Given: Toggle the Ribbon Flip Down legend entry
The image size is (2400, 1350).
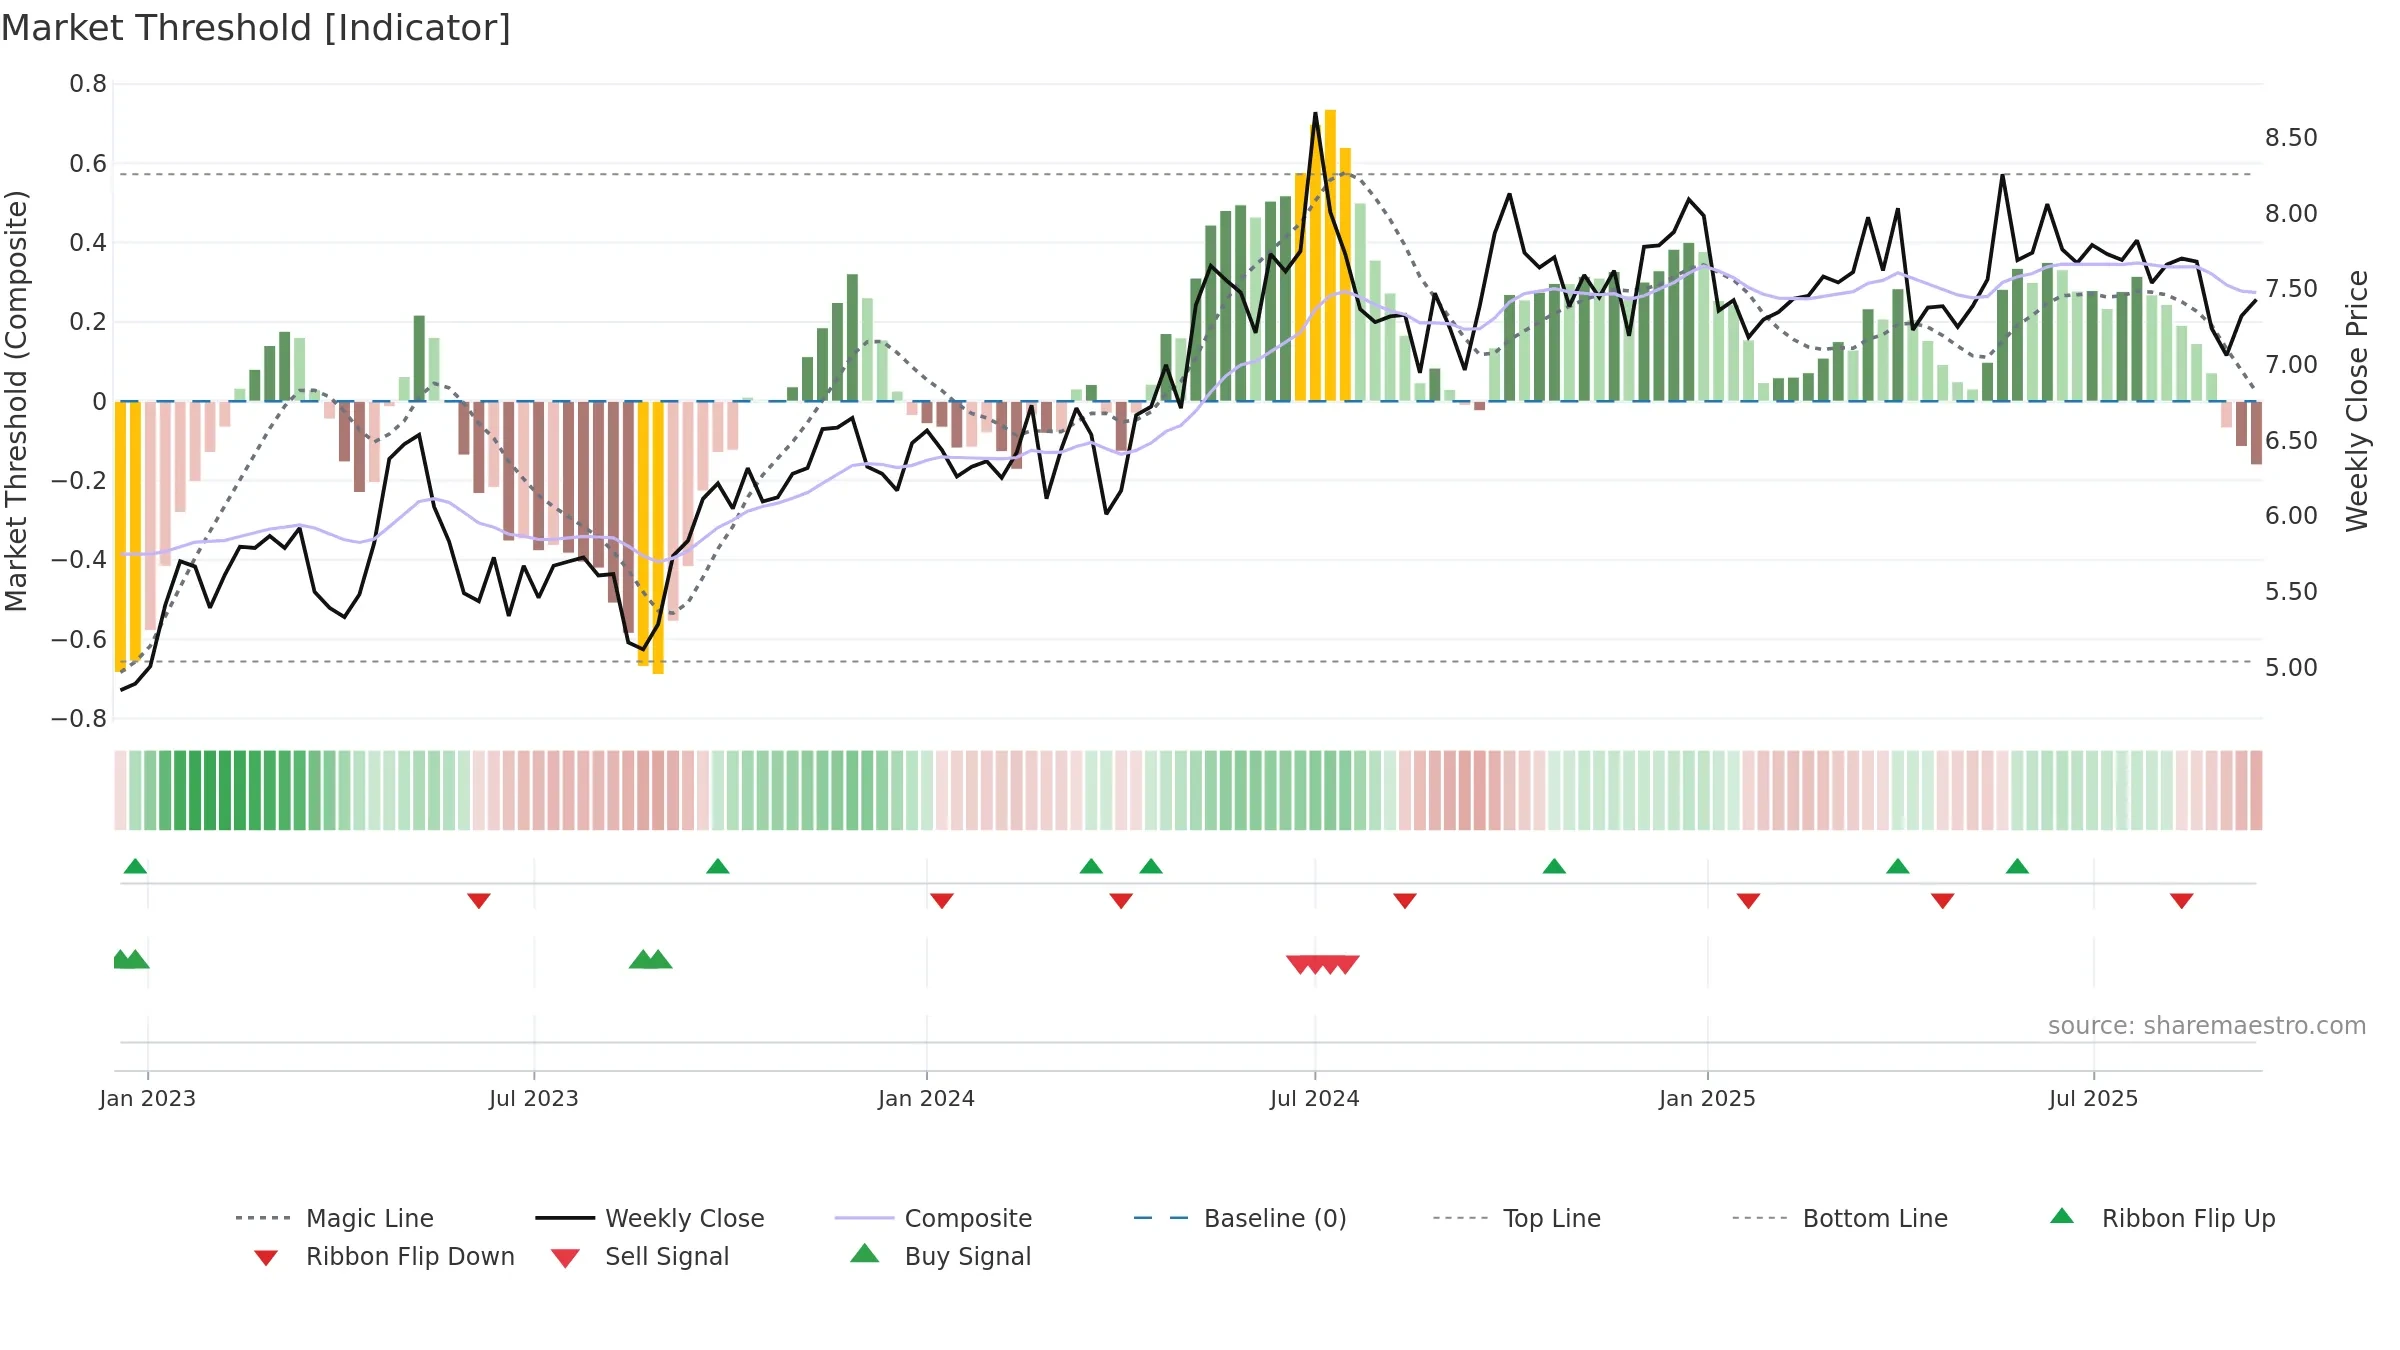Looking at the screenshot, I should coord(383,1256).
